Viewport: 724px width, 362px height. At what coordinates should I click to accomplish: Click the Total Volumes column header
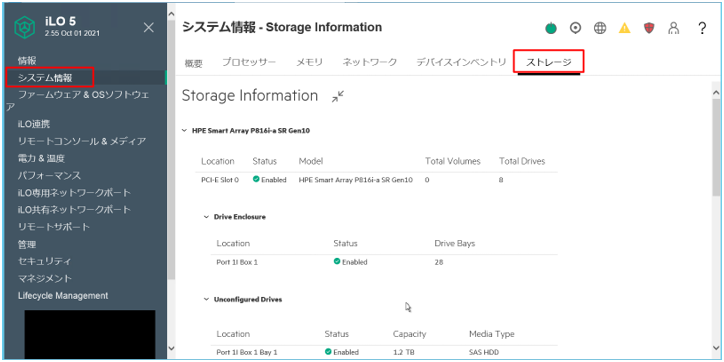coord(453,161)
